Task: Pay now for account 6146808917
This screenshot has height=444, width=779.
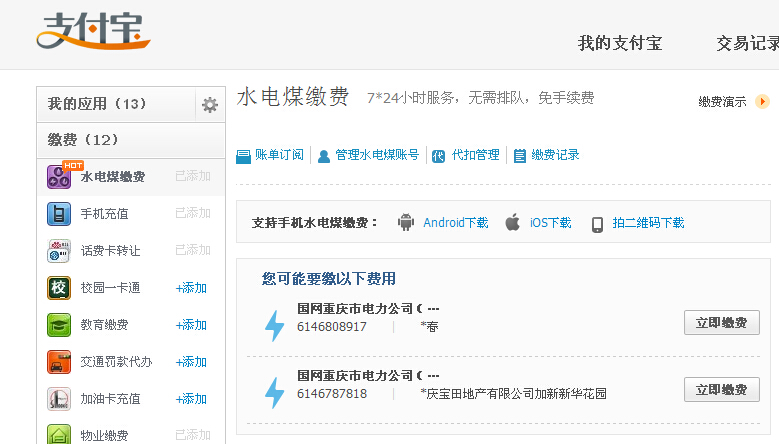Action: pyautogui.click(x=721, y=323)
